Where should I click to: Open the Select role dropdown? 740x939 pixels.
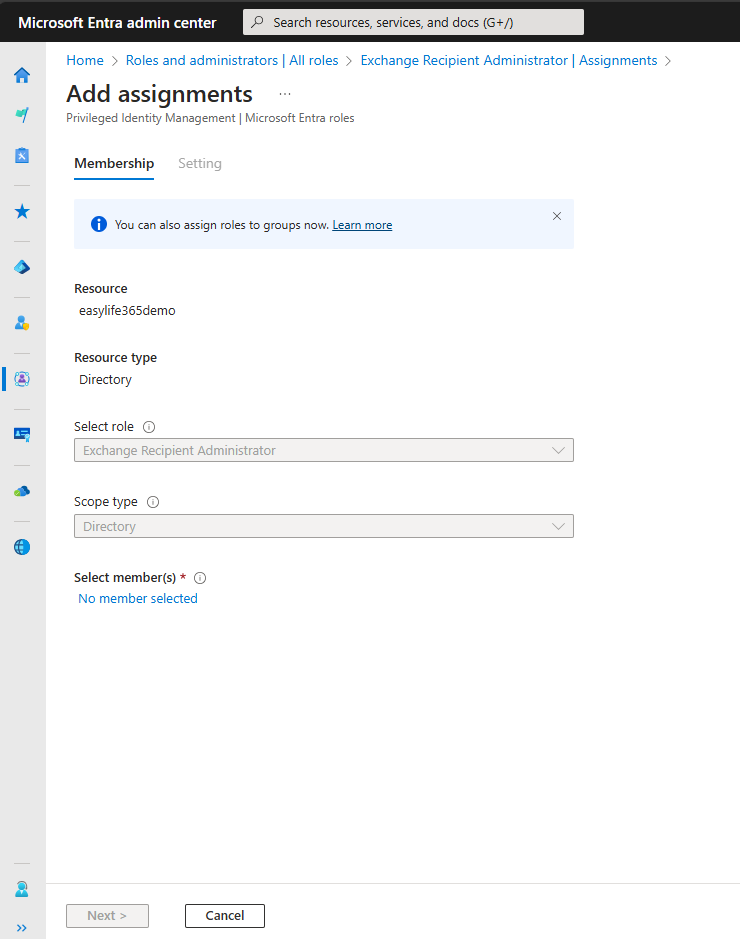324,451
